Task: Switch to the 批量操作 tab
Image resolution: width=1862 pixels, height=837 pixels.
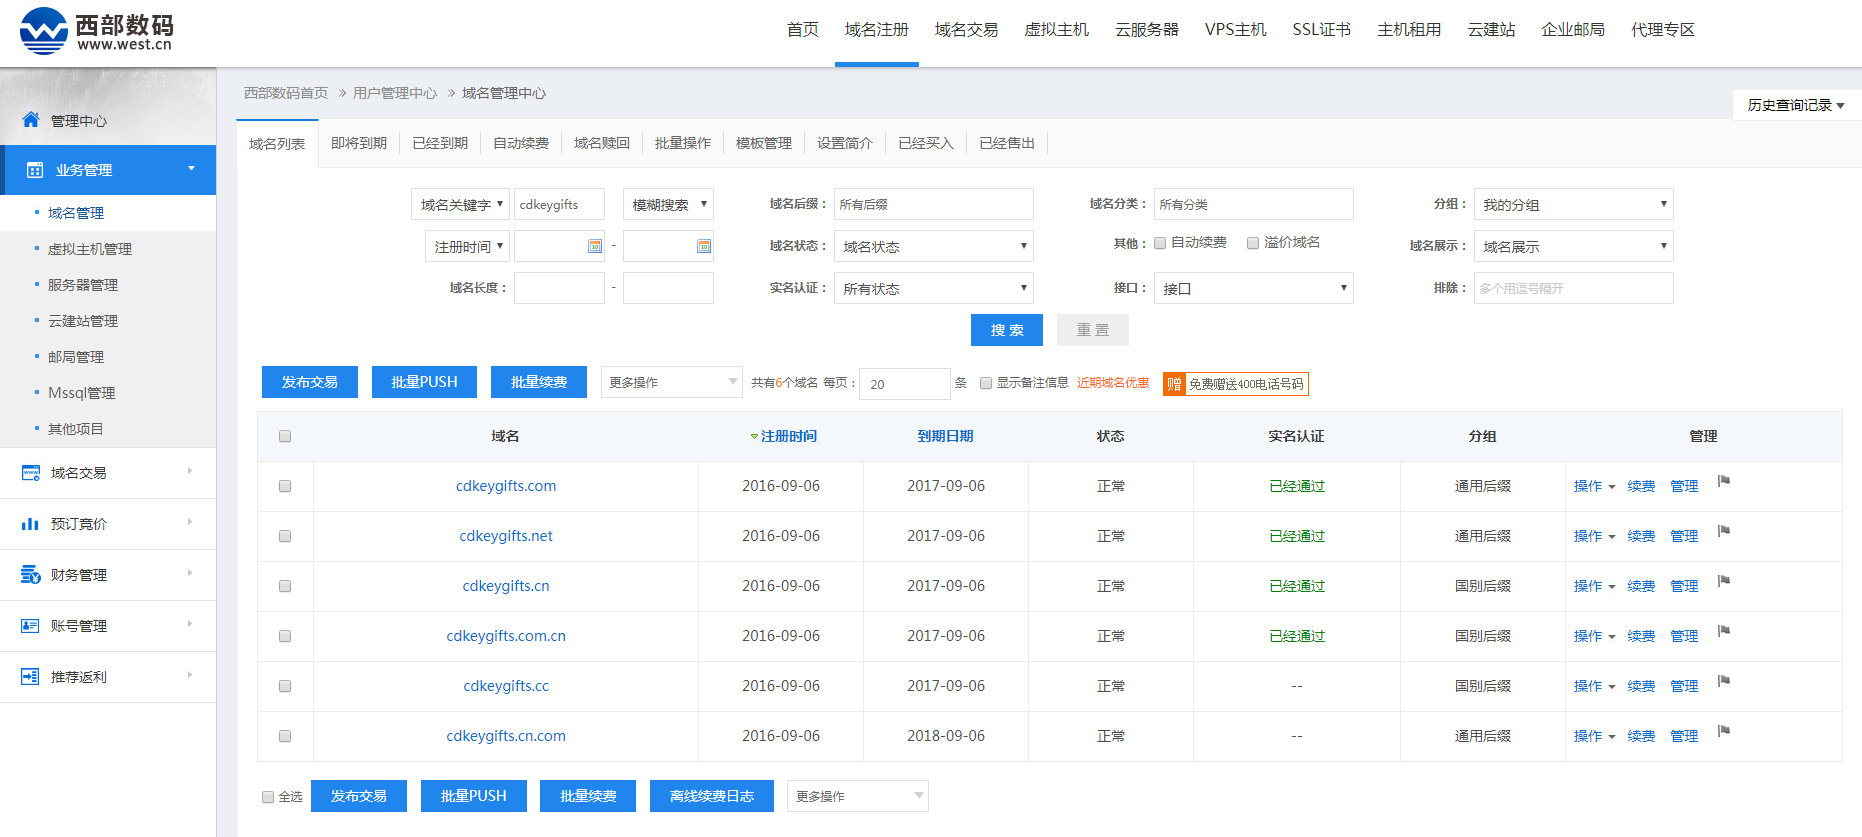Action: click(x=683, y=143)
